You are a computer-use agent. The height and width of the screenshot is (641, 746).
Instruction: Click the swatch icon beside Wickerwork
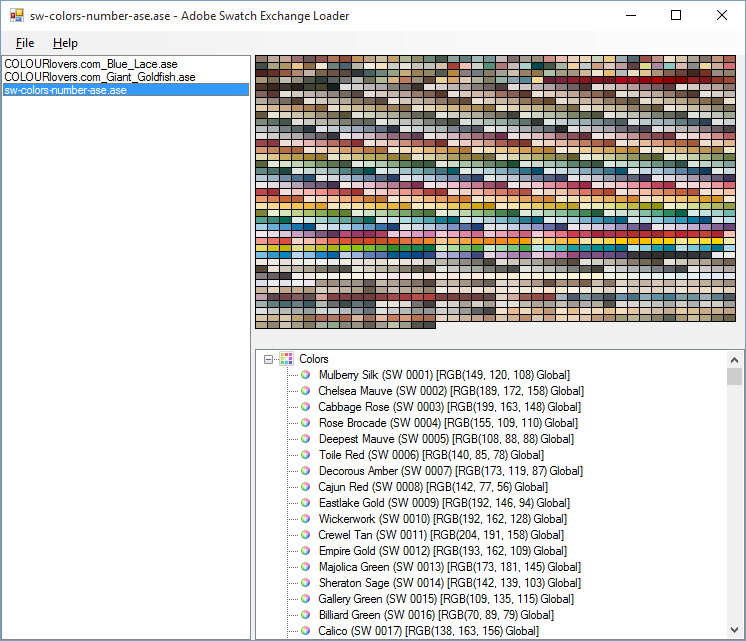click(x=305, y=519)
